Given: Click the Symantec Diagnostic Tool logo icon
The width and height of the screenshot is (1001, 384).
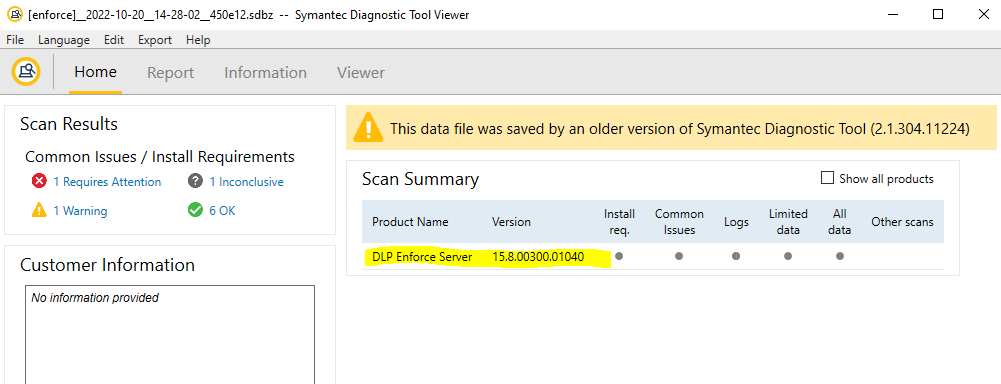Looking at the screenshot, I should [26, 71].
